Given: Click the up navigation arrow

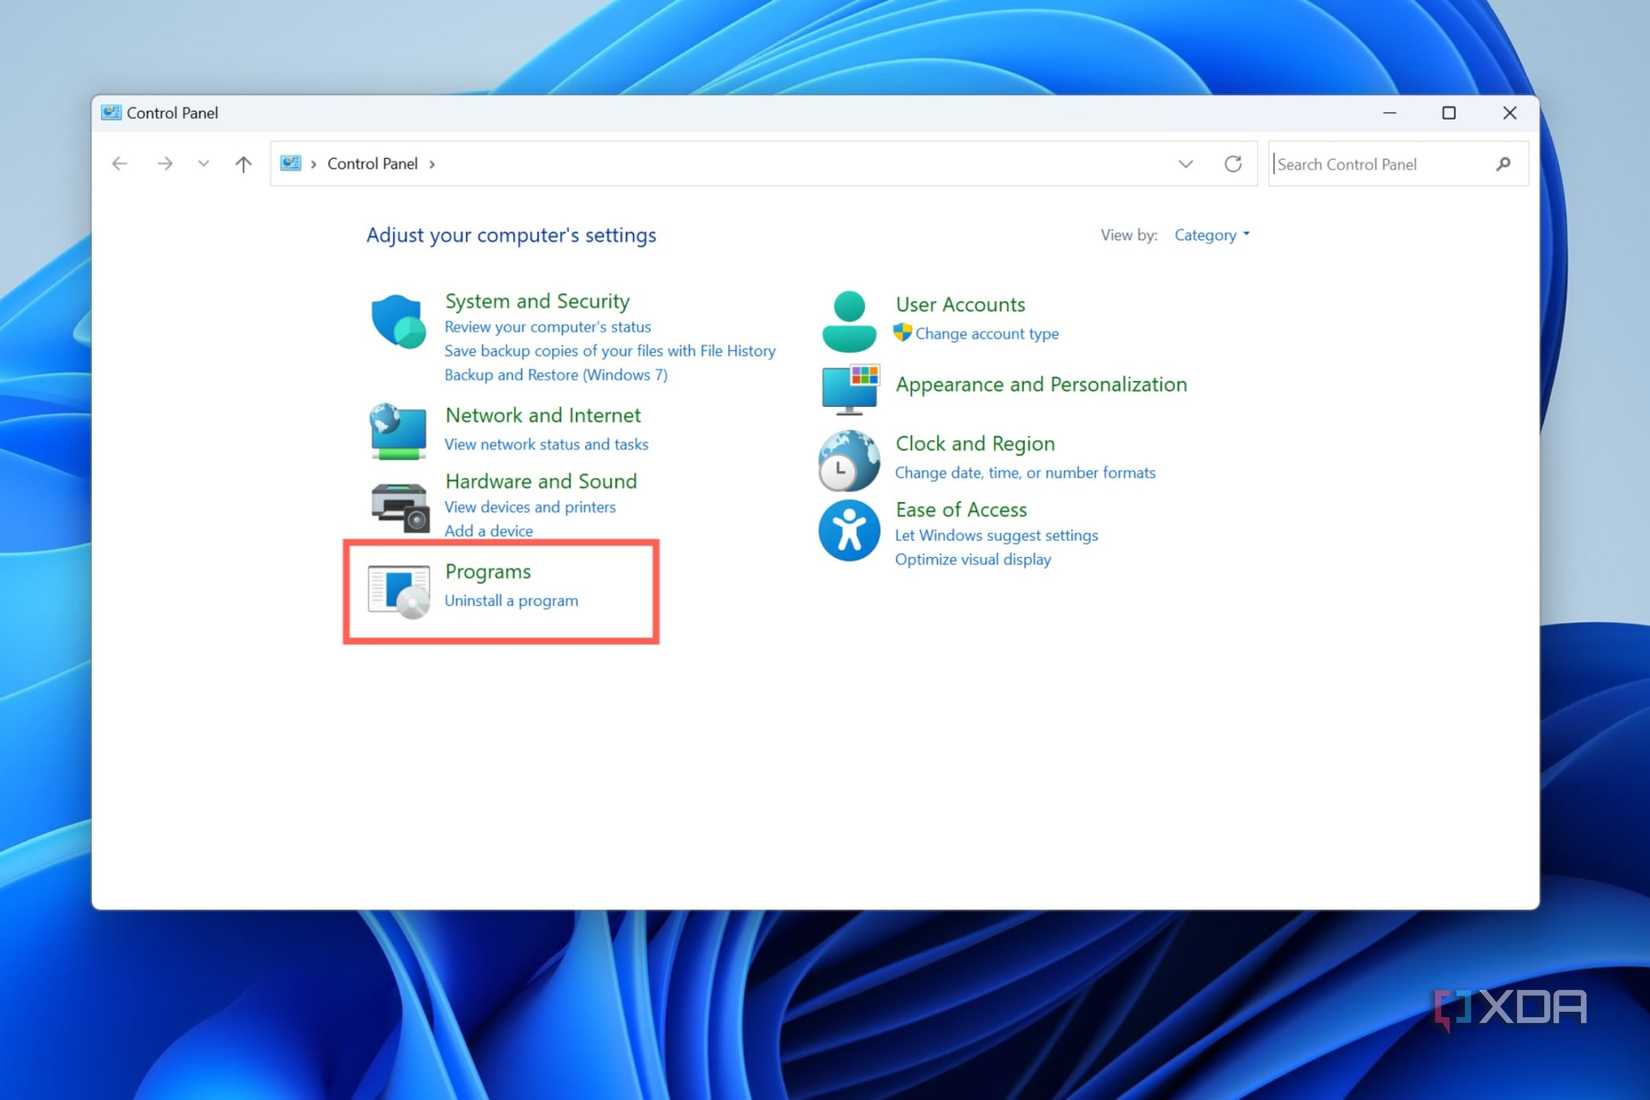Looking at the screenshot, I should click(x=242, y=163).
